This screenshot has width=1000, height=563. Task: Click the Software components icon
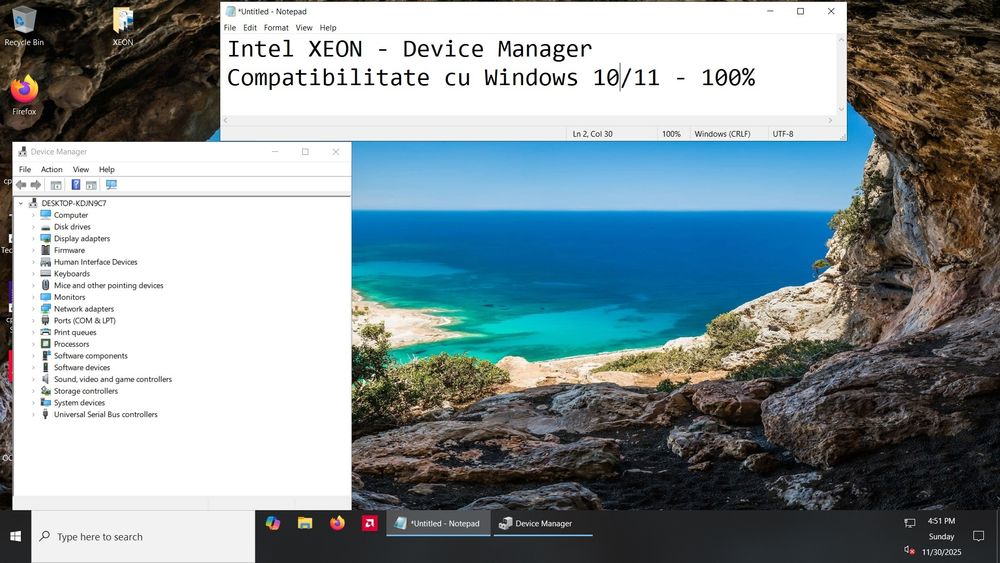[x=45, y=356]
